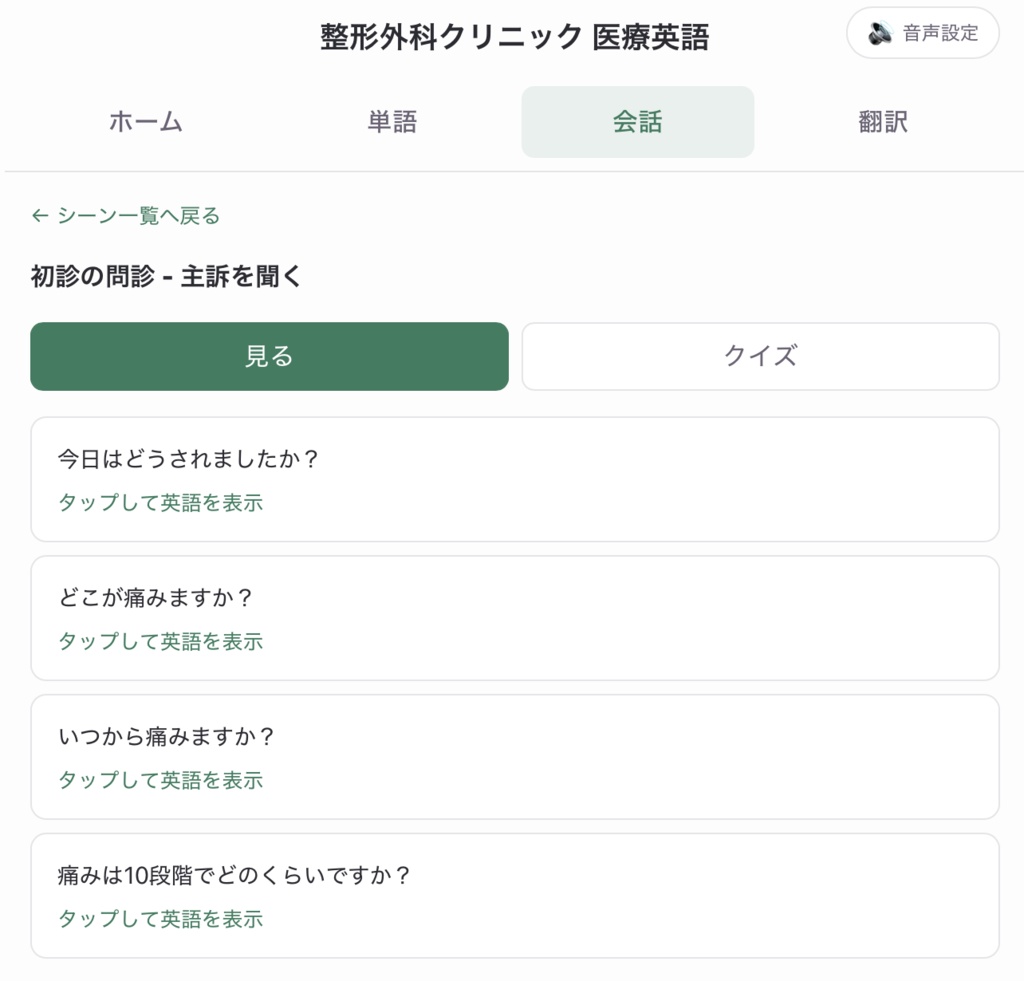Select the 会話 conversation tab
Screen dimensions: 1024x981
coord(637,121)
